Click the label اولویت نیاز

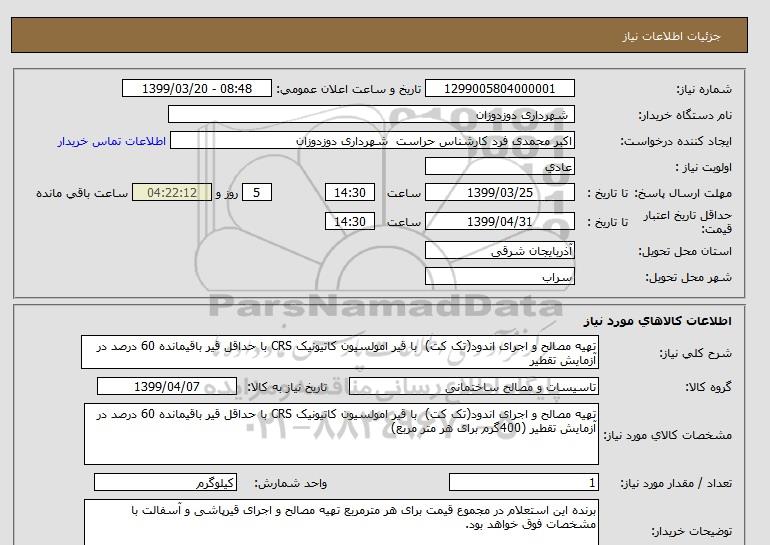tap(703, 167)
